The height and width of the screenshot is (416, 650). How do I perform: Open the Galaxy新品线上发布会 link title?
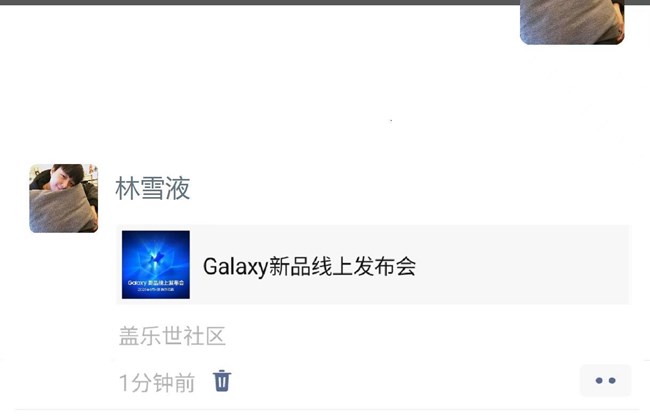pos(309,266)
